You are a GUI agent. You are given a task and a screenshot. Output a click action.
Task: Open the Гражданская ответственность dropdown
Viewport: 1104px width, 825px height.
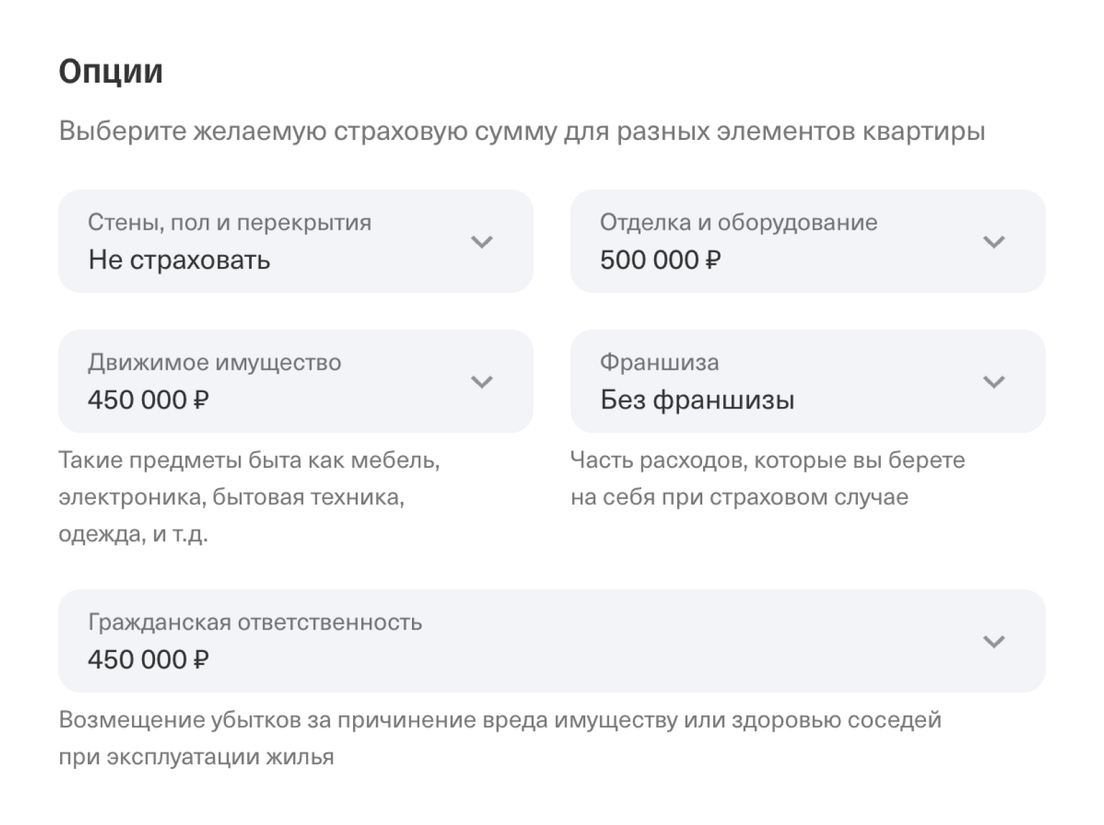(x=551, y=642)
